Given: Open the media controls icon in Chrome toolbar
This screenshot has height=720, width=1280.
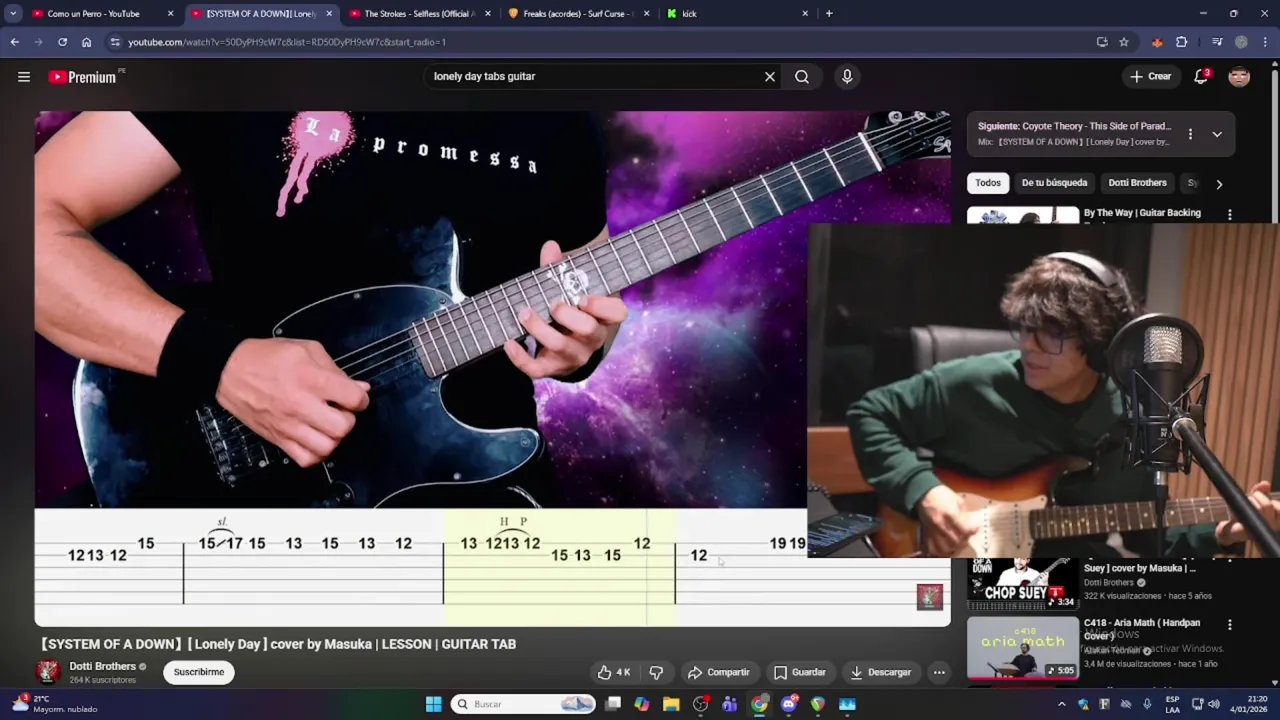Looking at the screenshot, I should click(x=1217, y=42).
